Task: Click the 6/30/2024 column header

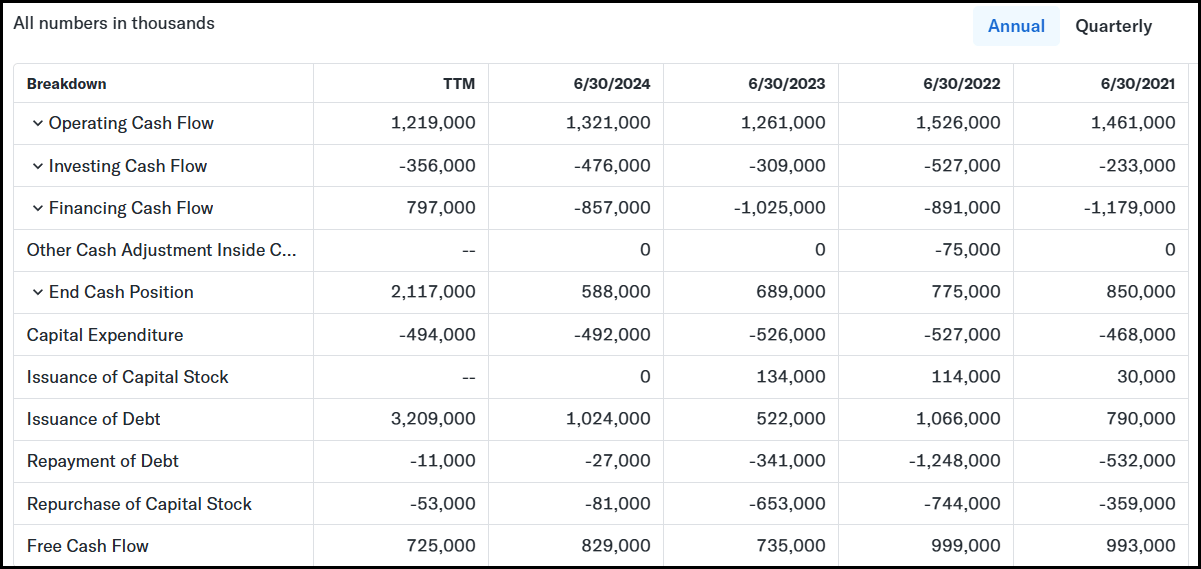Action: click(612, 84)
